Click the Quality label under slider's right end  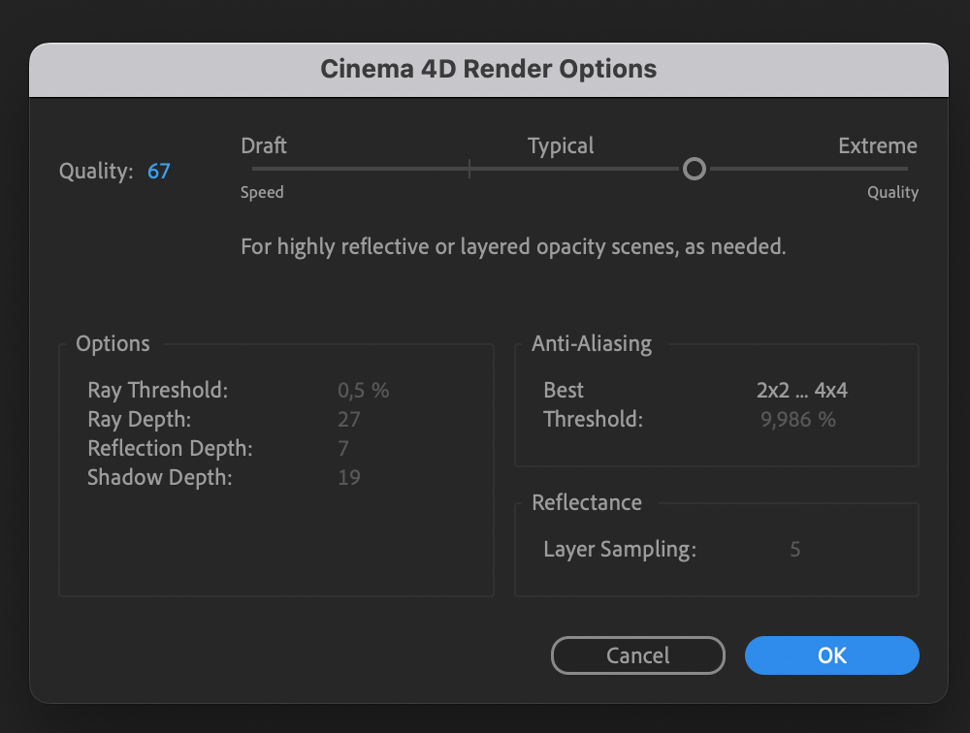tap(893, 192)
